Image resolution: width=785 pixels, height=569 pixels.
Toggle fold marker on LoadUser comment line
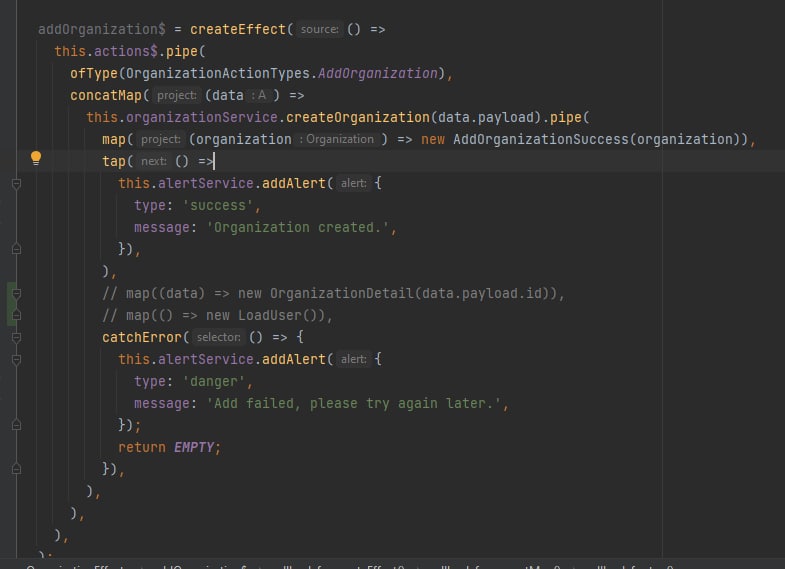pyautogui.click(x=17, y=315)
